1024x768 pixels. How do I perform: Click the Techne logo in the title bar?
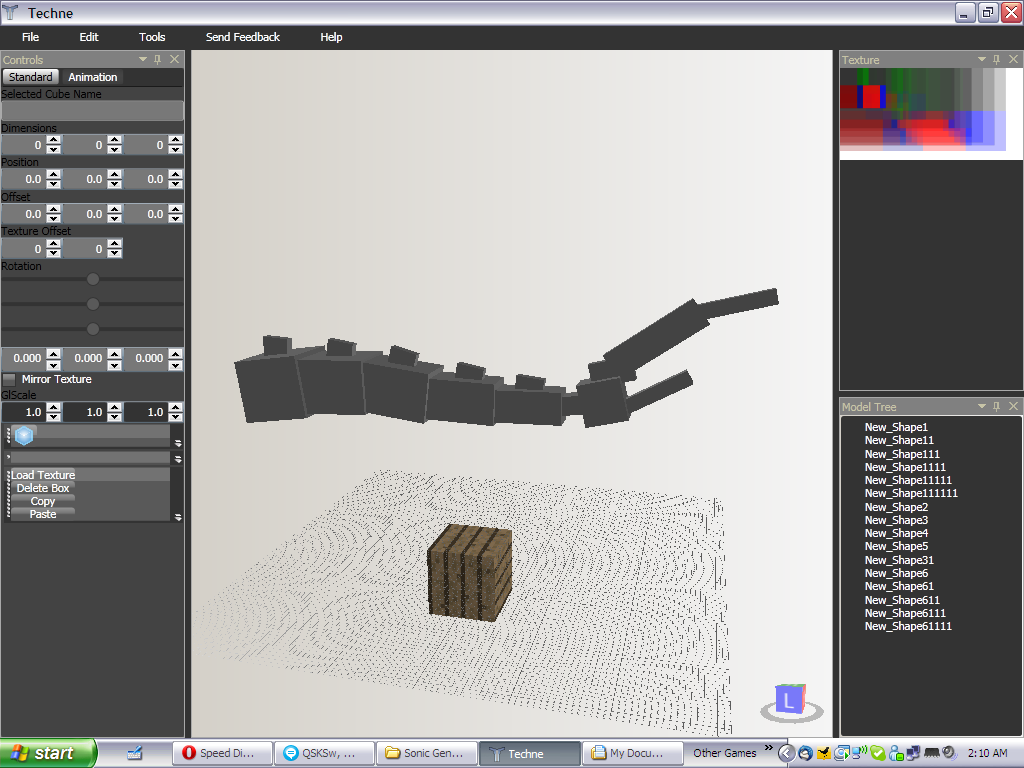click(x=11, y=12)
